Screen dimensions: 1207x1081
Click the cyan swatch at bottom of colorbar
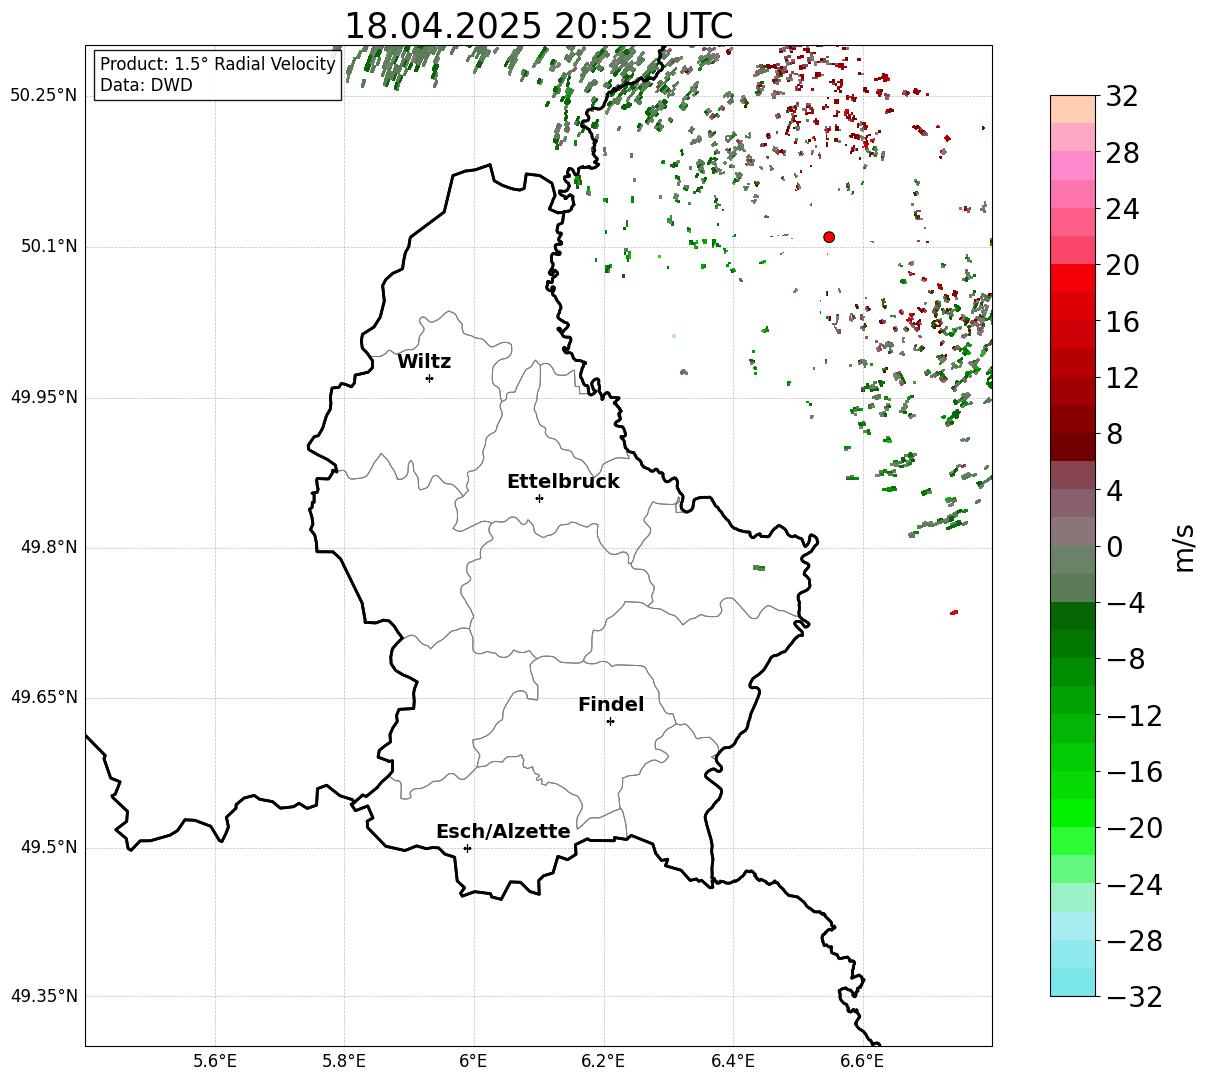[x=1073, y=982]
